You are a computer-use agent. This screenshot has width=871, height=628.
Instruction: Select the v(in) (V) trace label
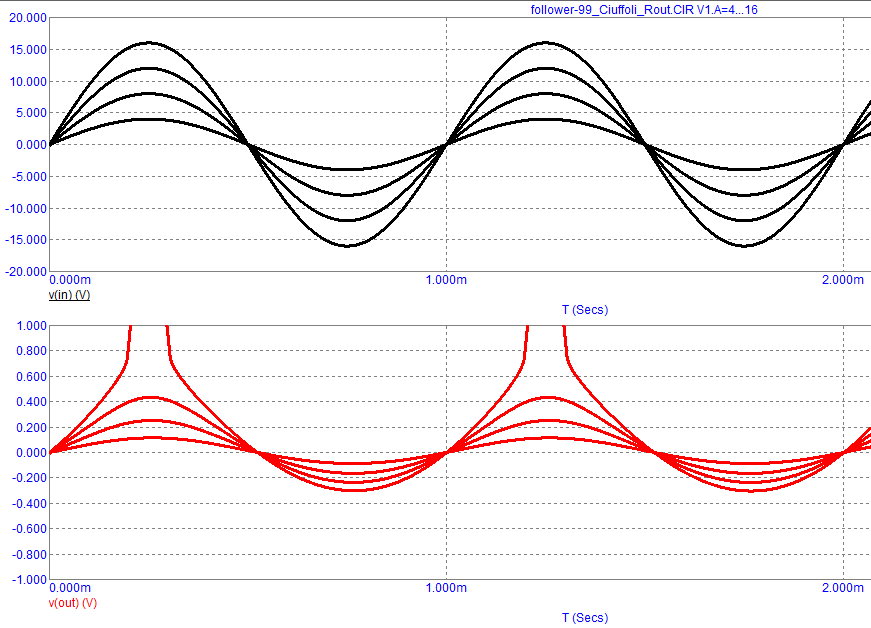pyautogui.click(x=69, y=295)
